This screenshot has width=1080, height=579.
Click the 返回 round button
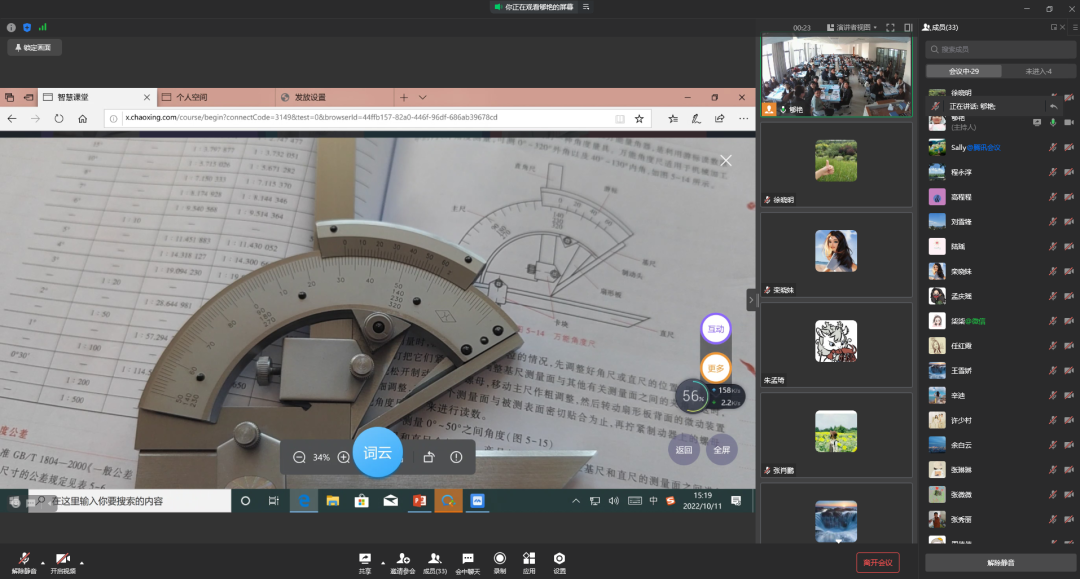pos(684,450)
